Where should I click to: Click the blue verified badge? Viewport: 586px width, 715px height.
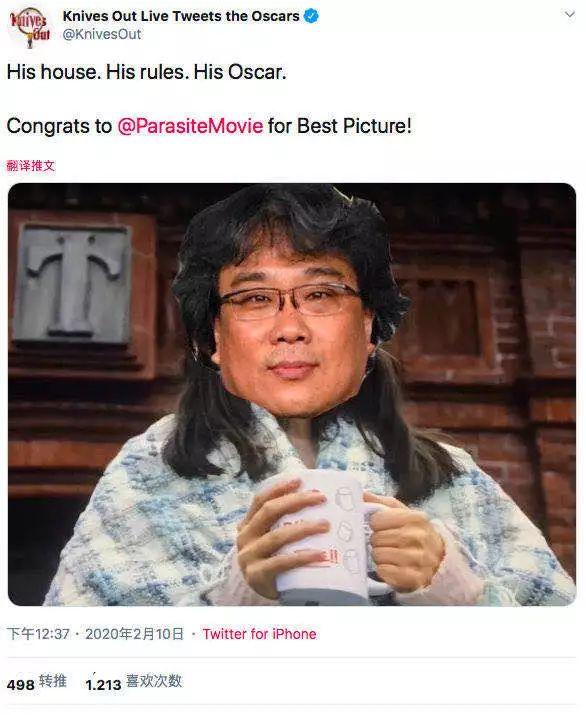pos(311,16)
